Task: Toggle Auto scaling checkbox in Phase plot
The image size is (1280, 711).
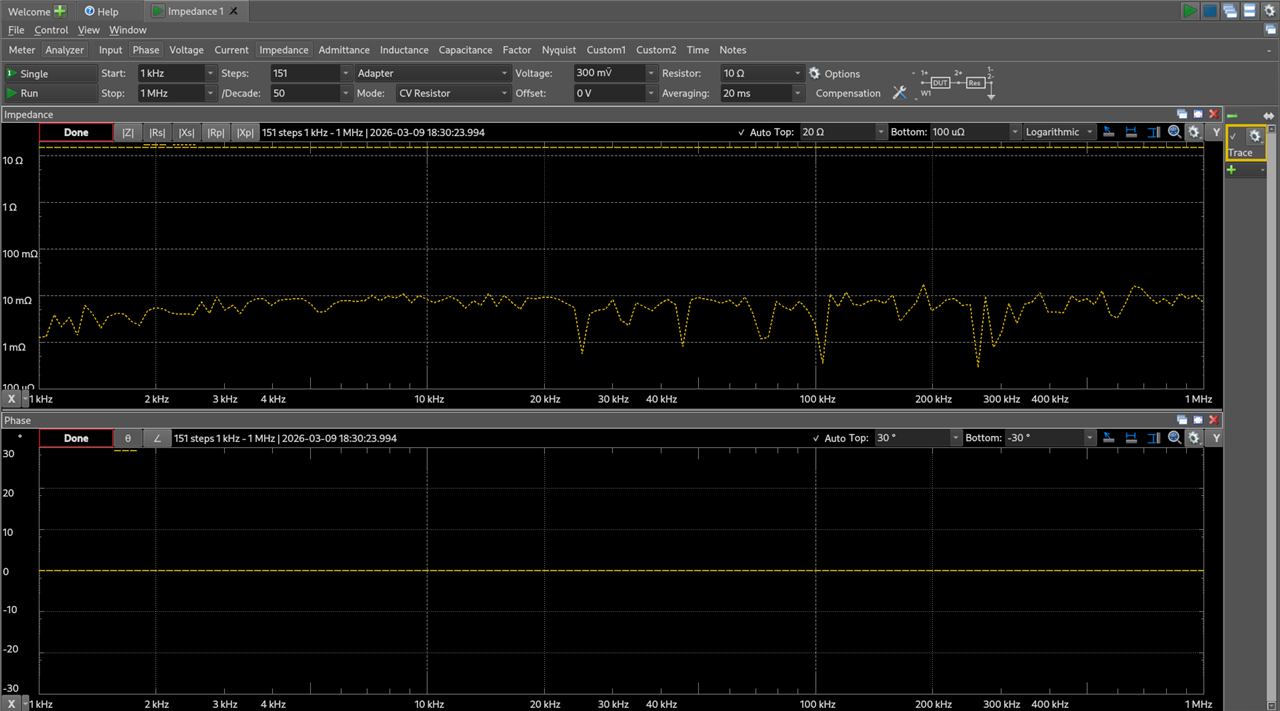Action: [x=815, y=438]
